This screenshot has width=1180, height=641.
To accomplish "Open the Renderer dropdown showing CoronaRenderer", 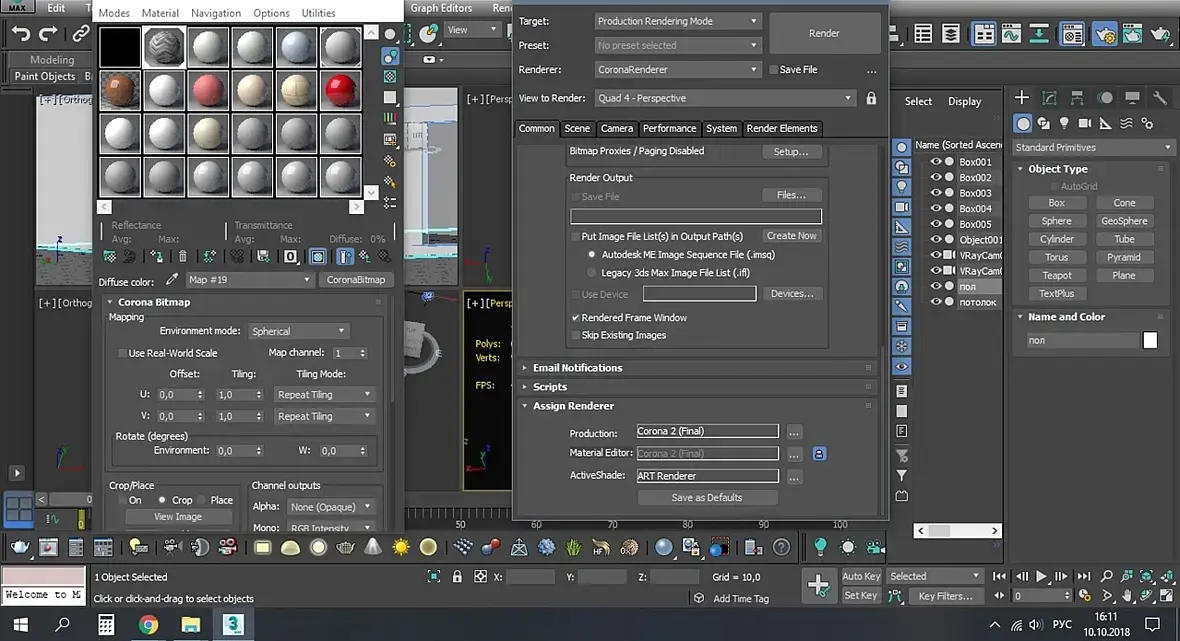I will (x=678, y=70).
